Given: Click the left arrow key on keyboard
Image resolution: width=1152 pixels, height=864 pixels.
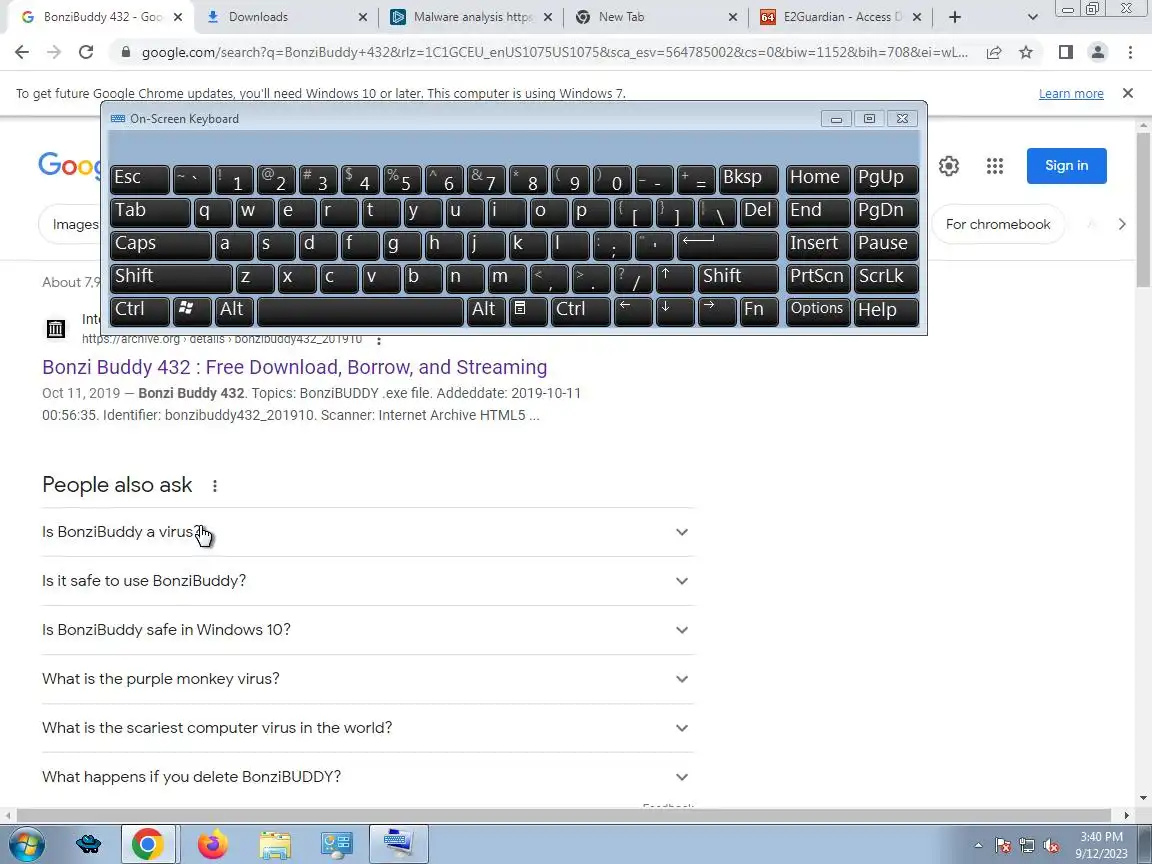Looking at the screenshot, I should pyautogui.click(x=633, y=311).
